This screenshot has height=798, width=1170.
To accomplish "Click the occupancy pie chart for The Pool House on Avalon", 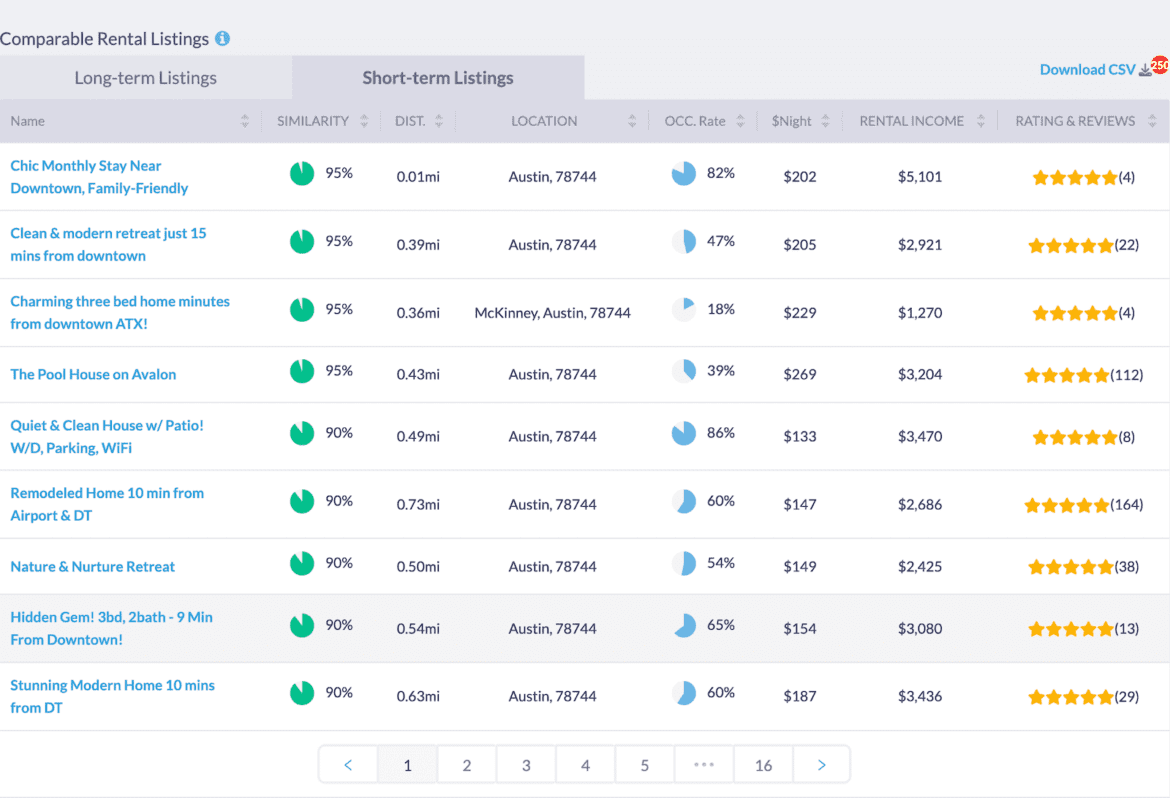I will (x=683, y=373).
